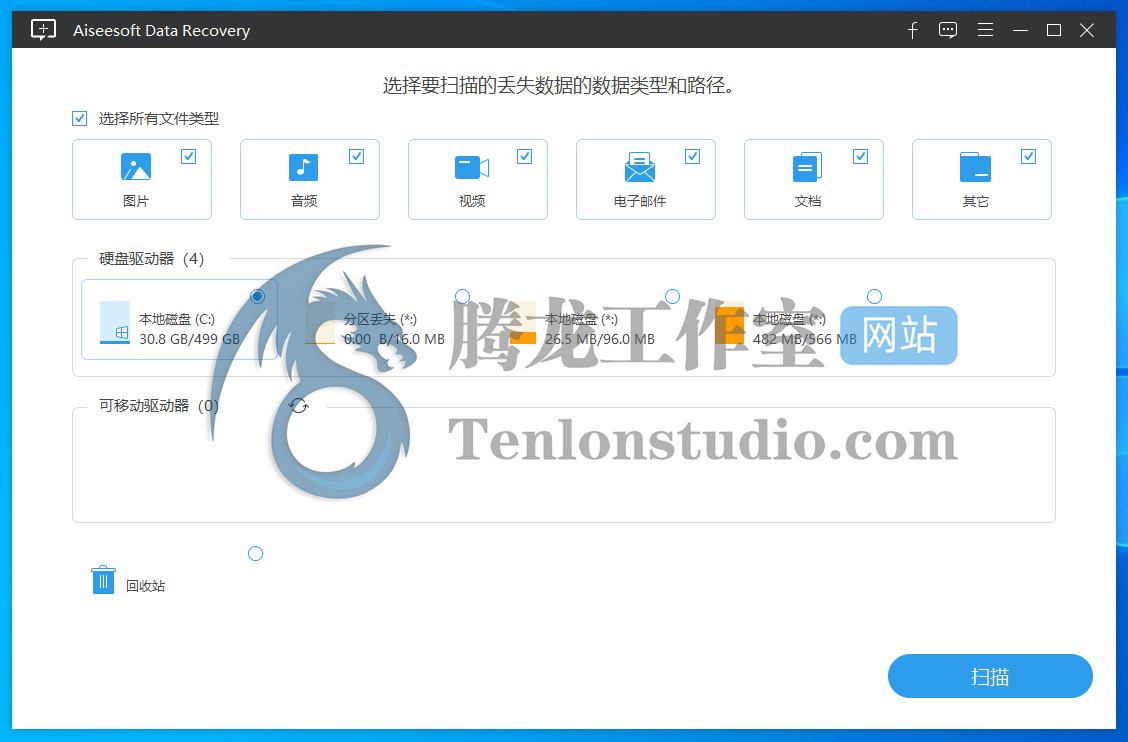Open the hamburger menu icon
This screenshot has height=742, width=1128.
[x=986, y=30]
